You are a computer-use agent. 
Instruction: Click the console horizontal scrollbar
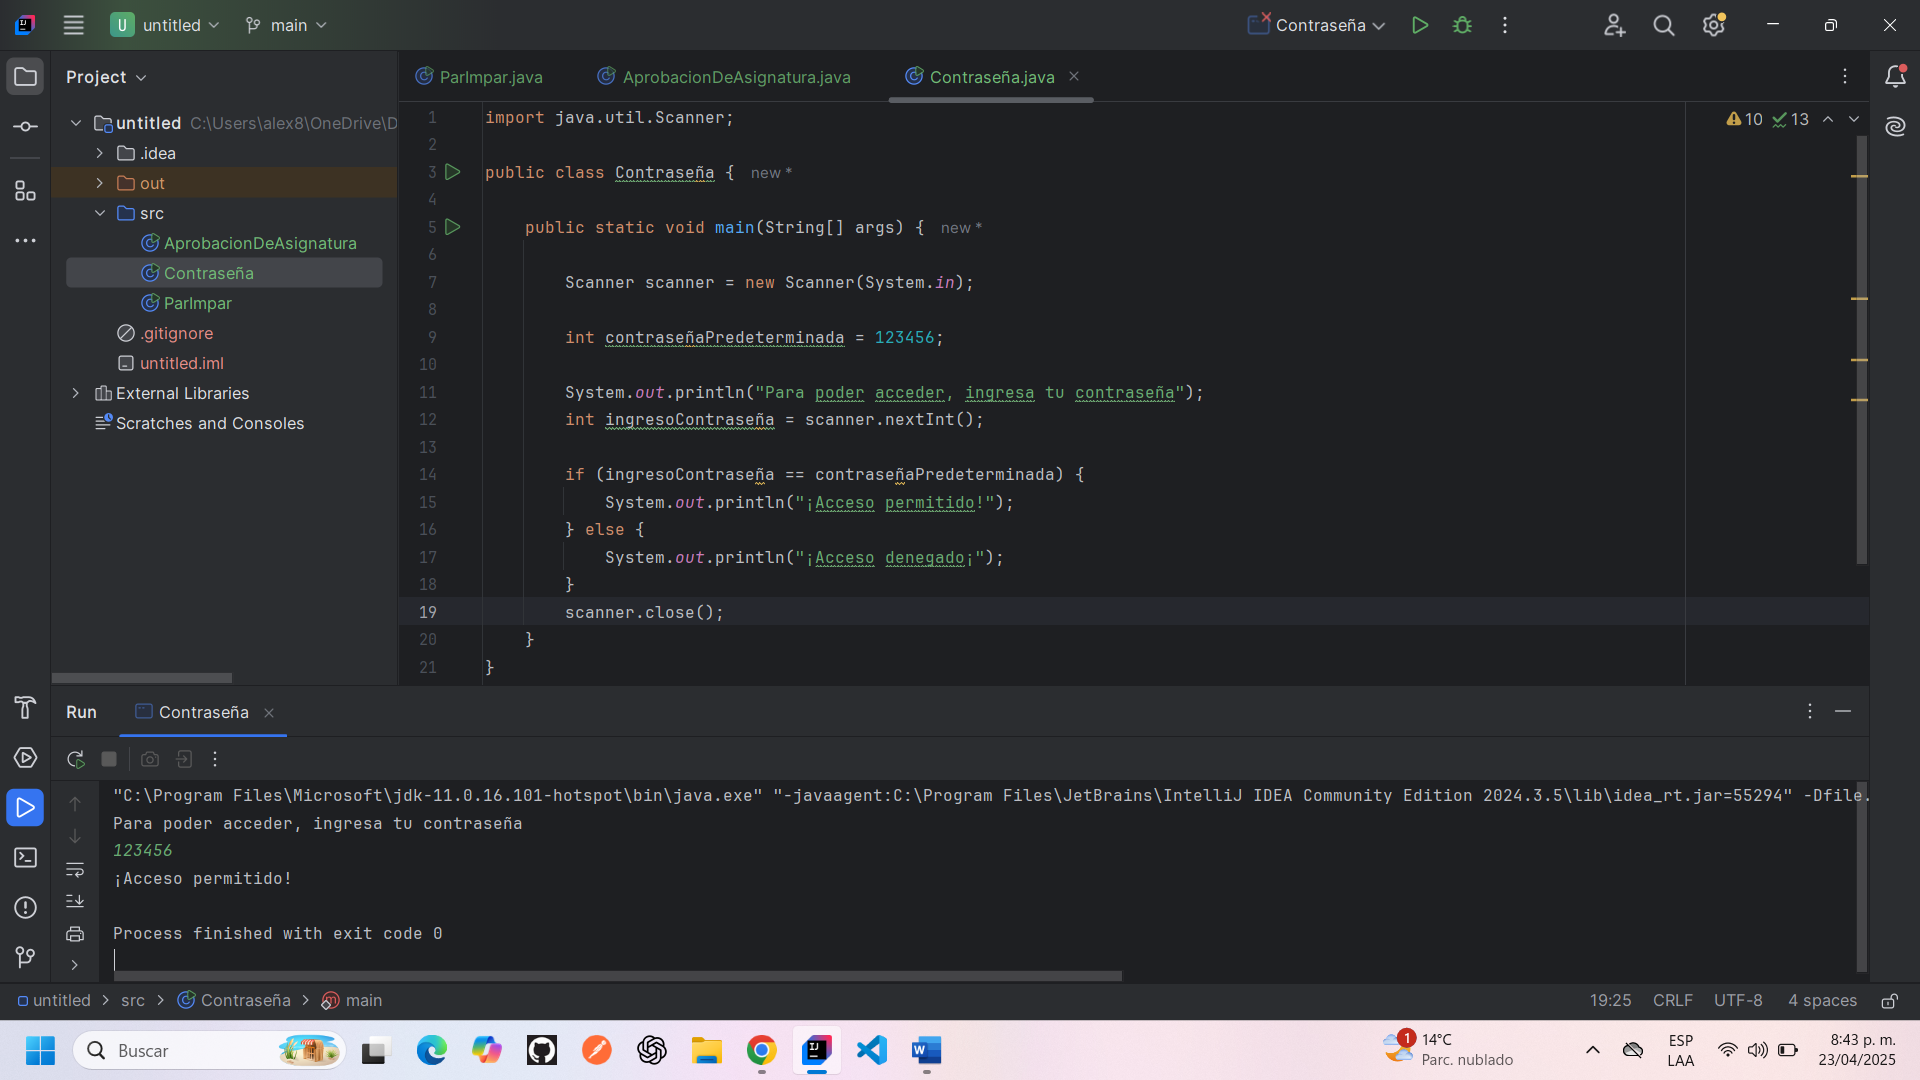pyautogui.click(x=617, y=976)
